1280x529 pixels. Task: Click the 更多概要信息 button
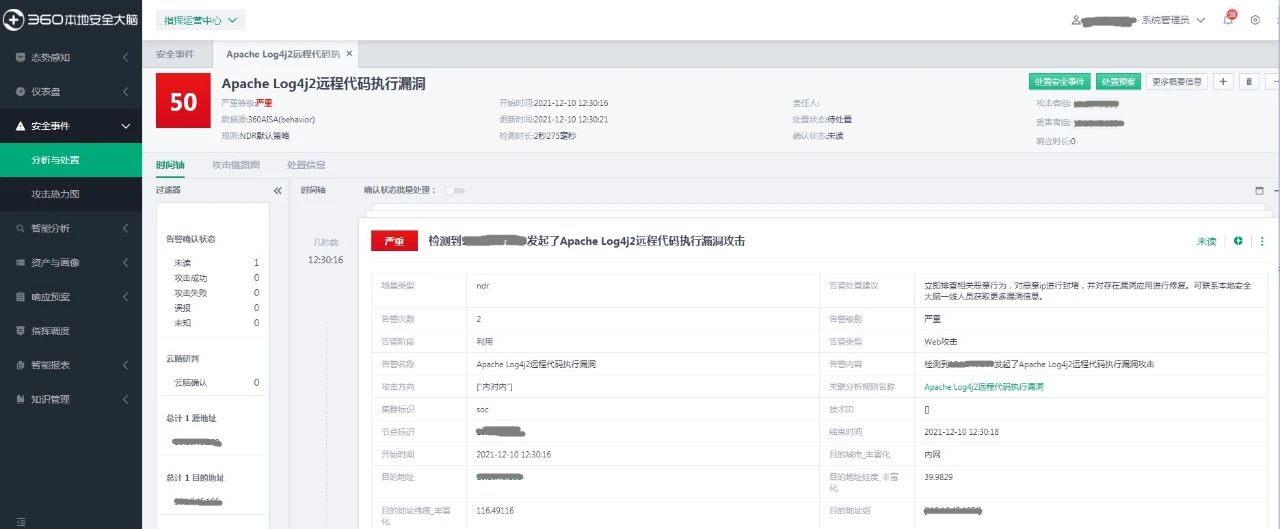point(1176,82)
